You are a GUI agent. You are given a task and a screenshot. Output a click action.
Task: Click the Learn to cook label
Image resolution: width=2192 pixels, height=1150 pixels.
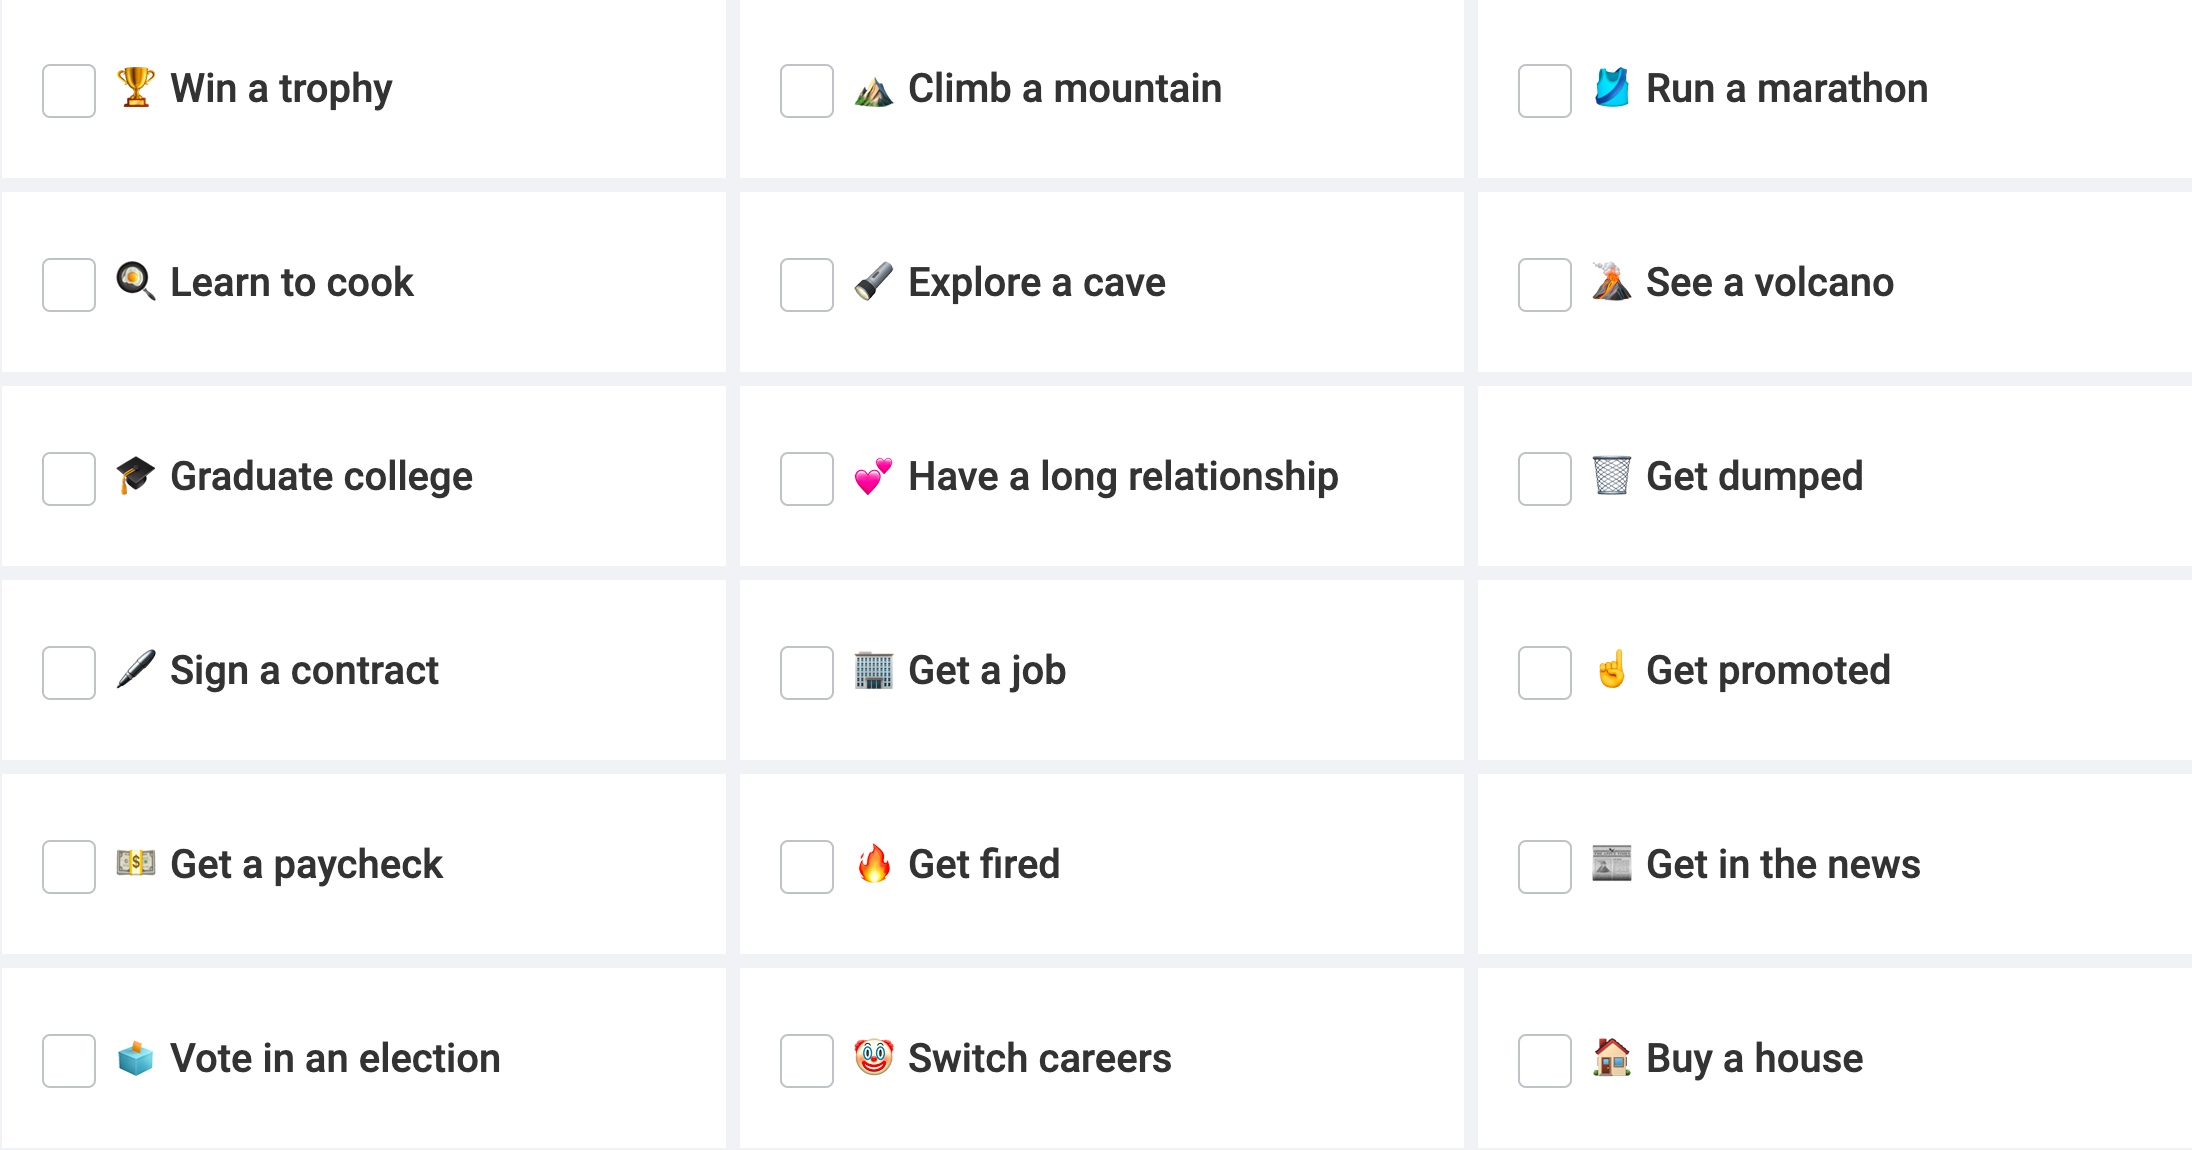click(291, 283)
